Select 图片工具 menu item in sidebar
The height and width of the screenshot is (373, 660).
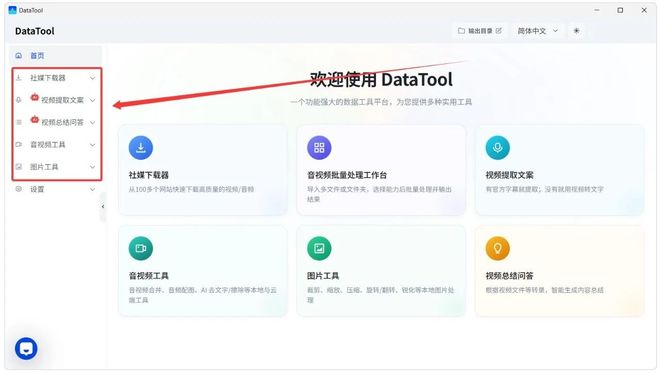[56, 167]
